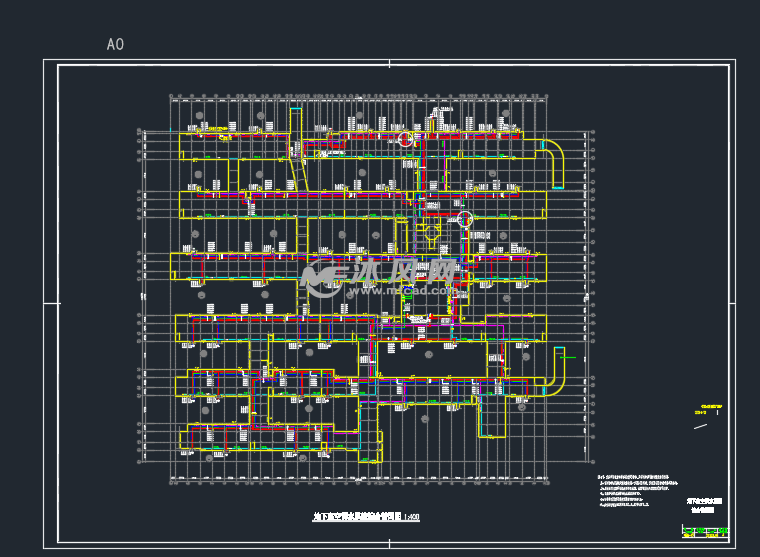Select the underlined drawing title with 1:400 scale
This screenshot has width=760, height=557.
[366, 517]
